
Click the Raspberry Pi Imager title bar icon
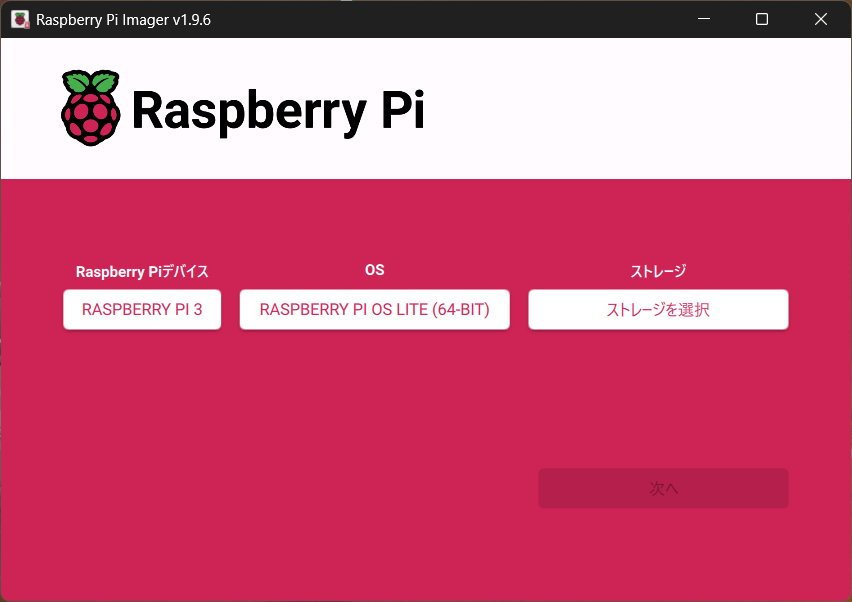19,19
